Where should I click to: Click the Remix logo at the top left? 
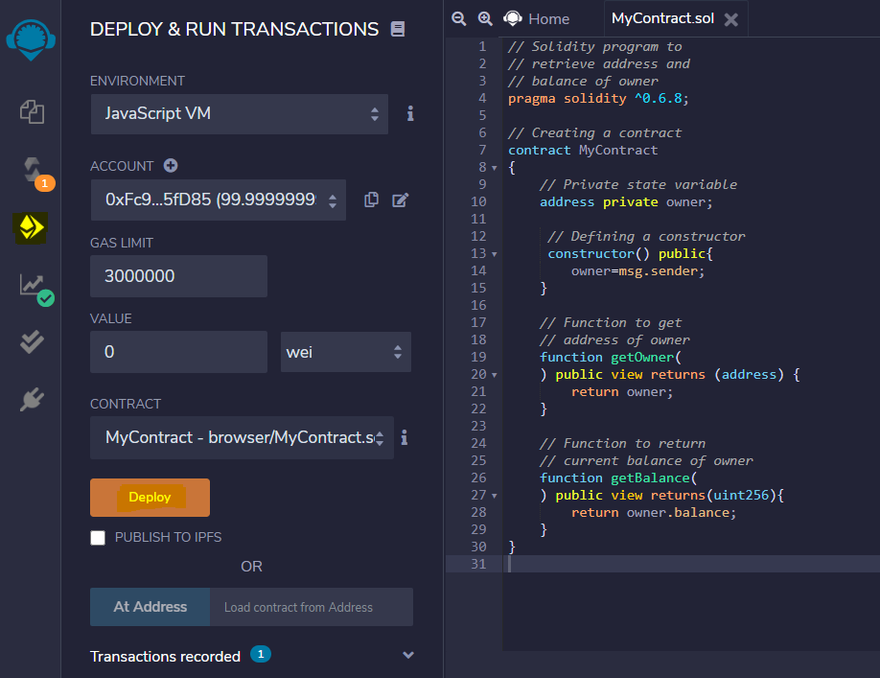click(x=31, y=37)
